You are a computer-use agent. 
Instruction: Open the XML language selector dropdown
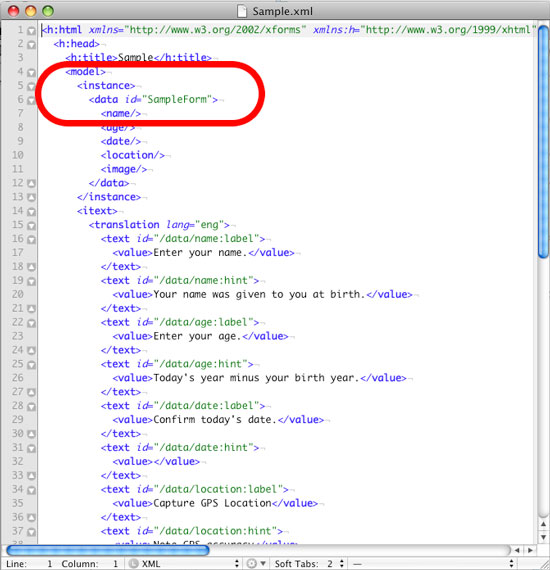pos(185,563)
